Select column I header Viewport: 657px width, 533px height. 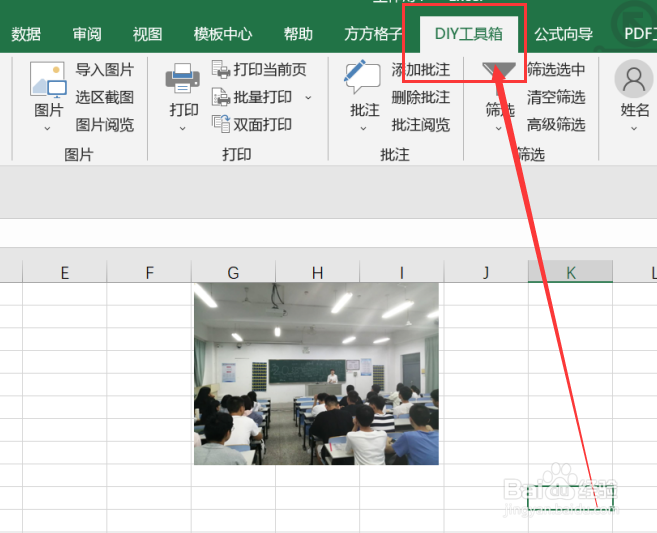(x=402, y=272)
